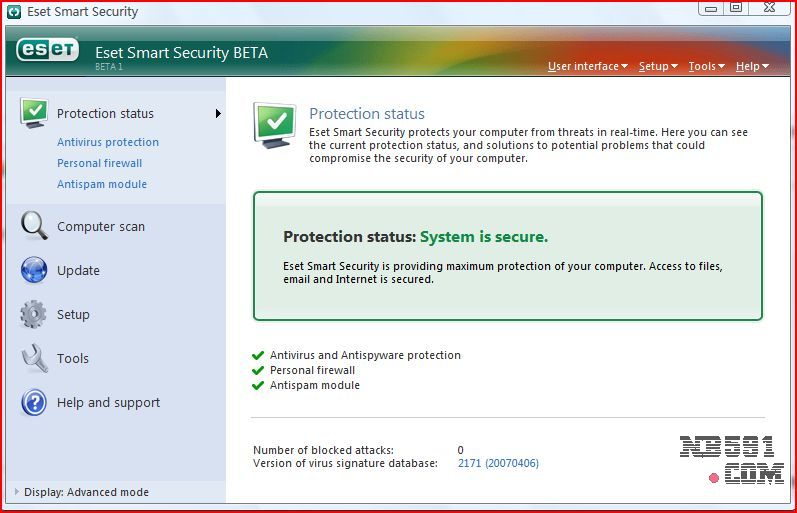Viewport: 797px width, 513px height.
Task: Click the Antivirus and Antispyware green checkmark
Action: 259,355
